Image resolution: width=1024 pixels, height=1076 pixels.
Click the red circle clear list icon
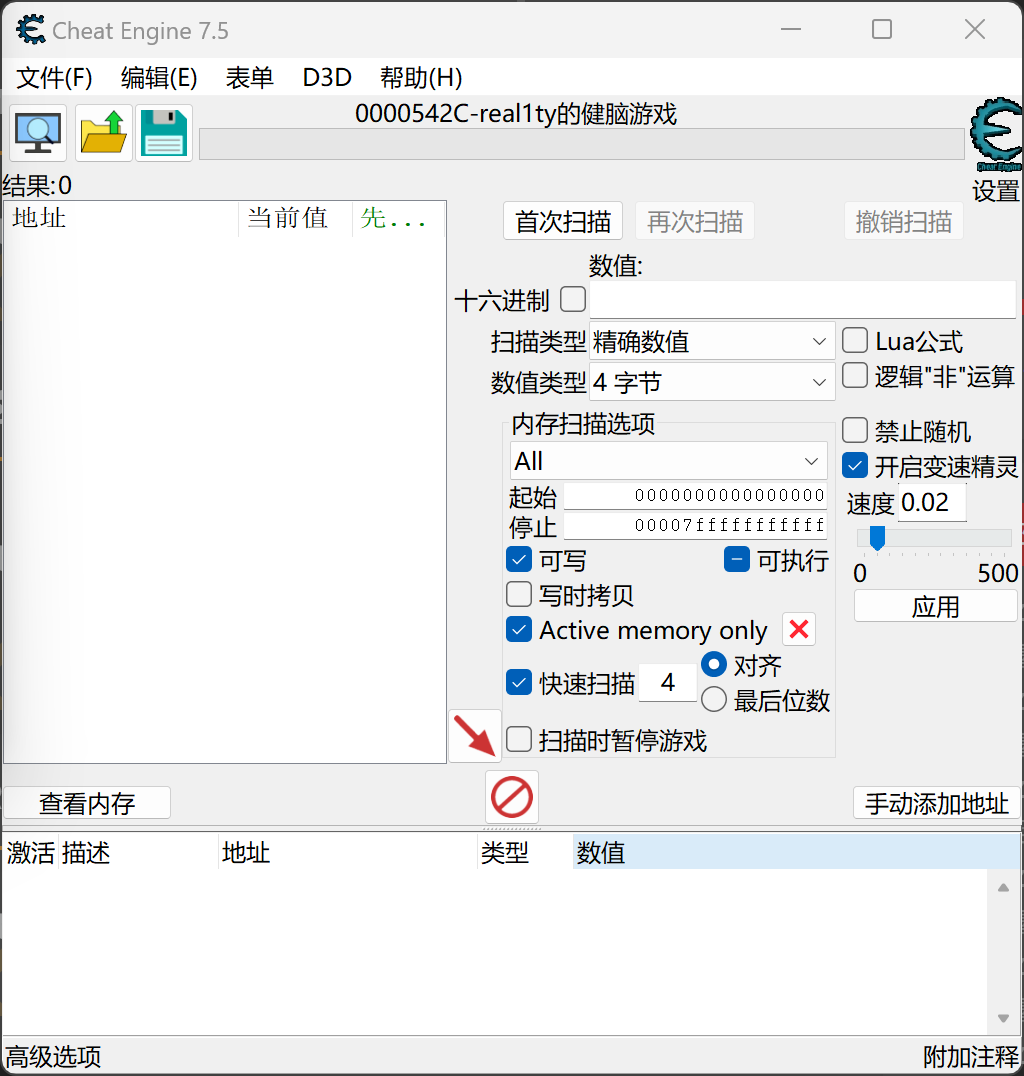click(x=512, y=798)
